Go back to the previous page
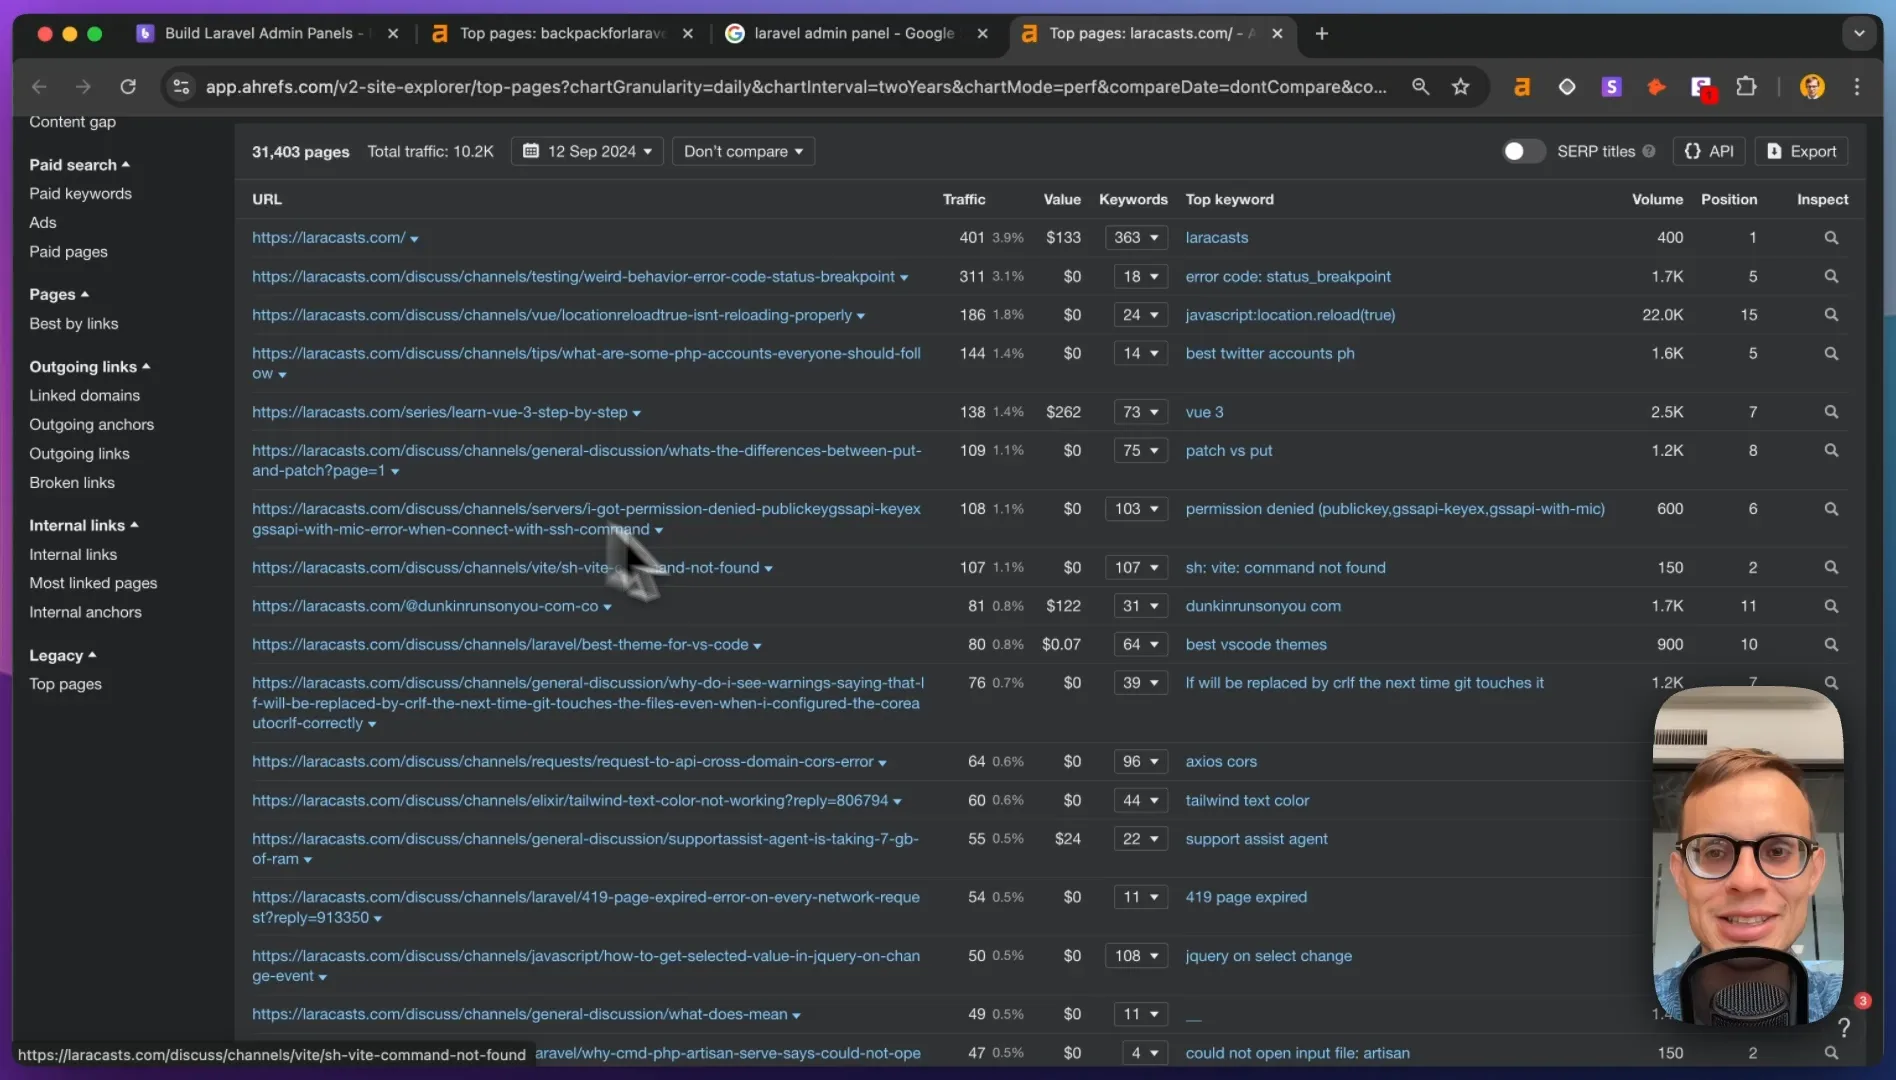The height and width of the screenshot is (1080, 1896). point(39,87)
